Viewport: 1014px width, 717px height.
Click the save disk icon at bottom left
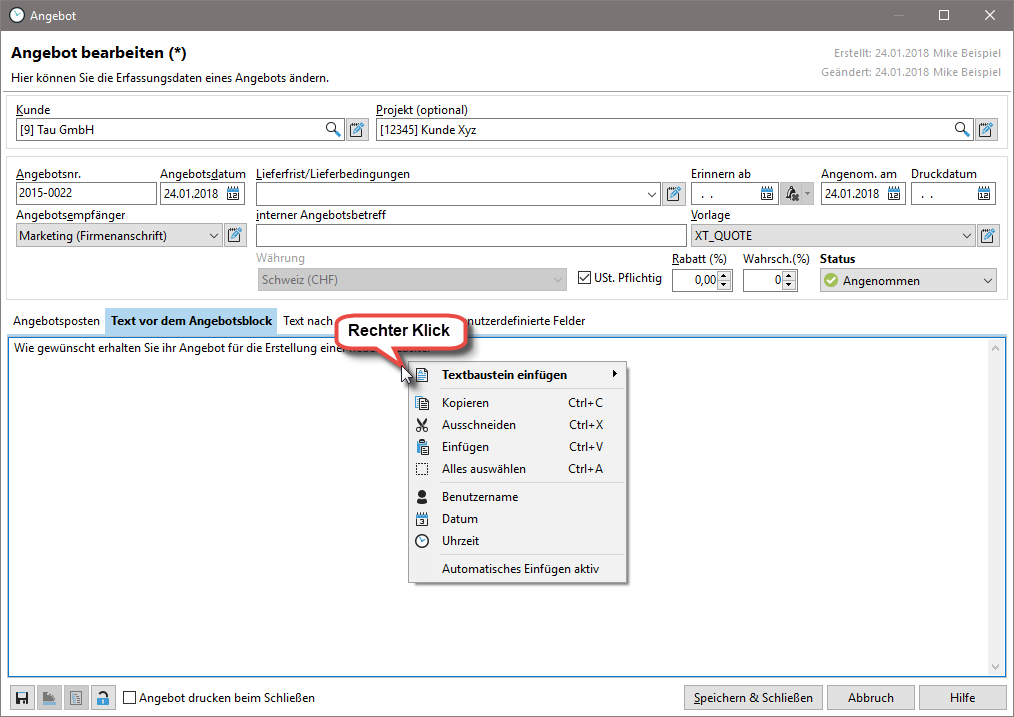21,698
